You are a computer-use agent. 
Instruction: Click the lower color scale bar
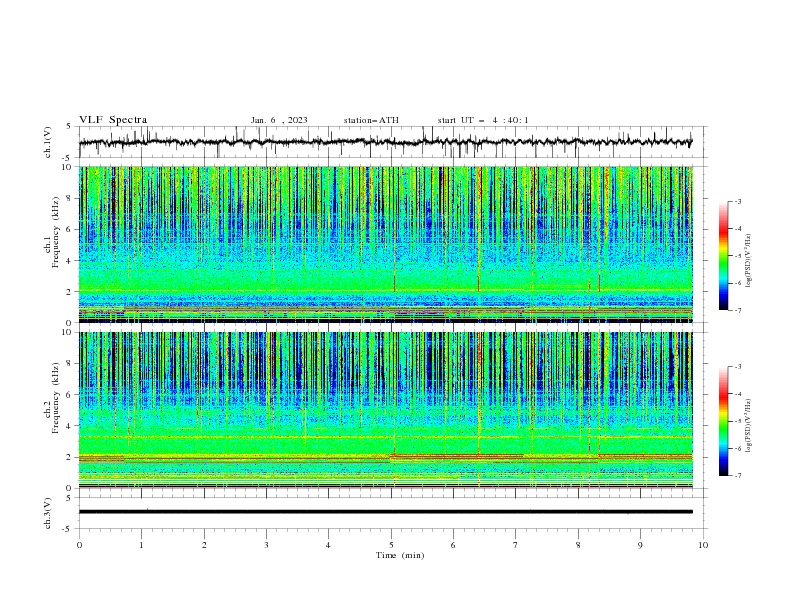(x=723, y=421)
